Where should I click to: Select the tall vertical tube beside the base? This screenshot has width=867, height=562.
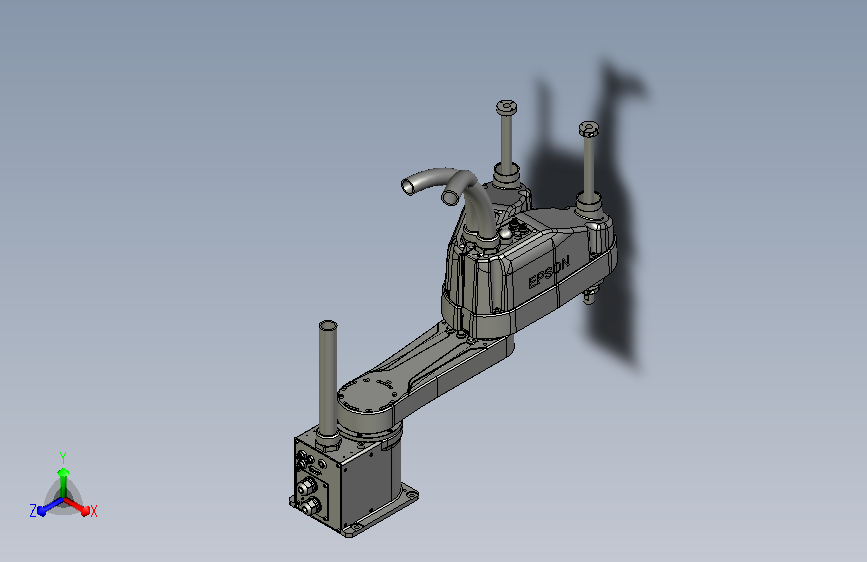click(328, 377)
